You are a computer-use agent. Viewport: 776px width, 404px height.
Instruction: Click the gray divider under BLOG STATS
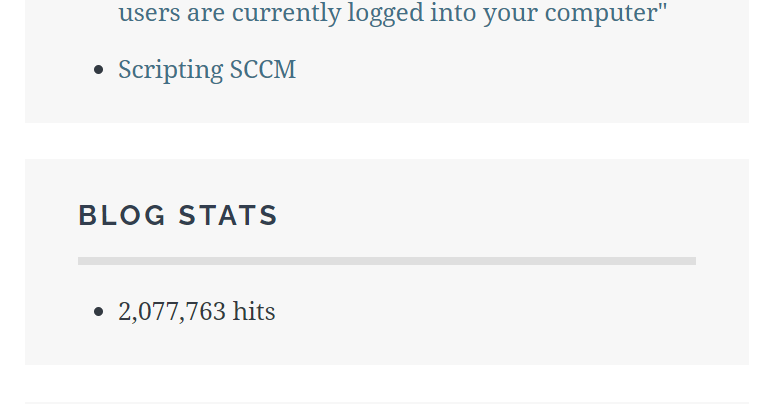tap(386, 261)
